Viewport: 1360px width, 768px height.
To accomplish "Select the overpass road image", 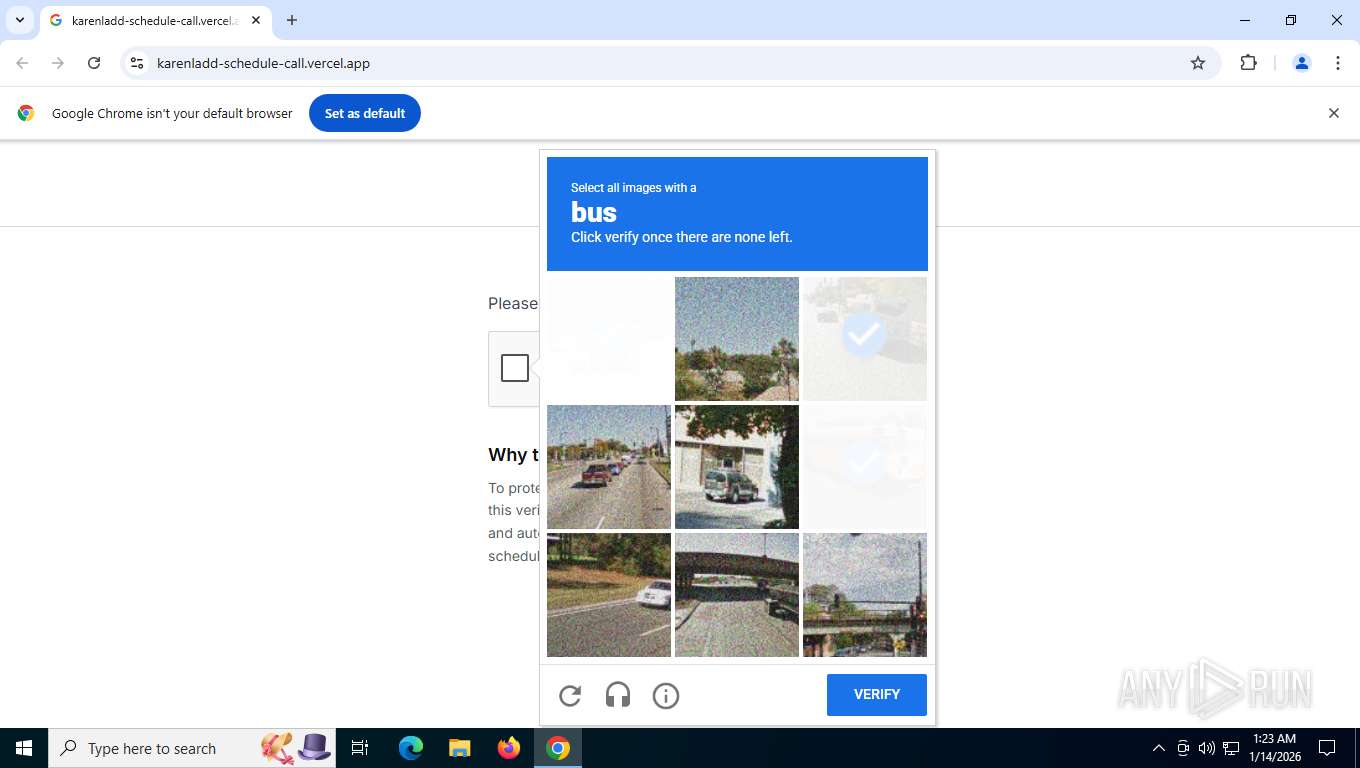I will [737, 595].
